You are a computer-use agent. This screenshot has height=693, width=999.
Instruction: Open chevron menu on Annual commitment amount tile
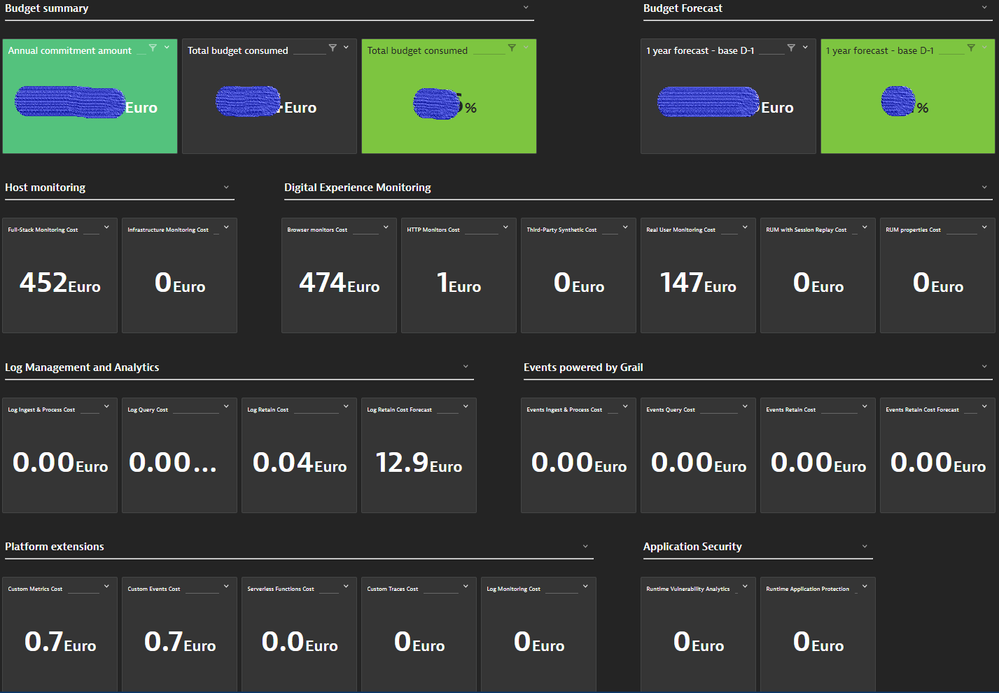(x=167, y=48)
